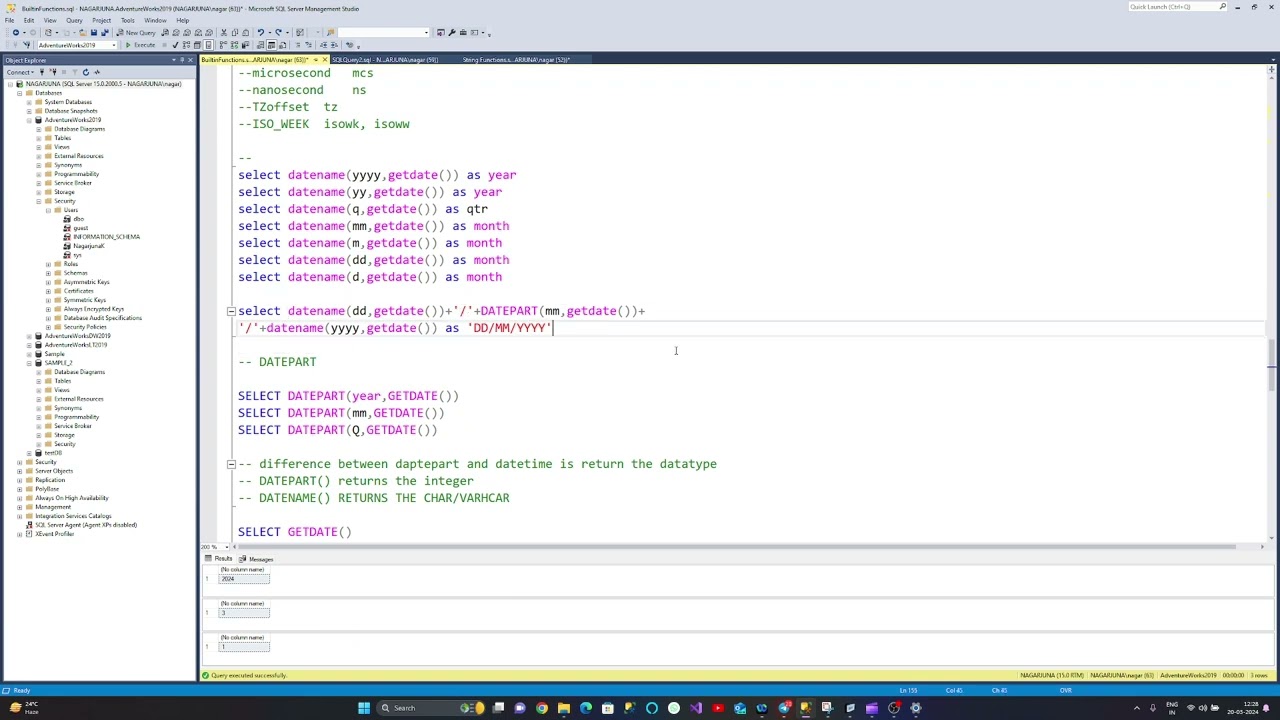
Task: Click the Navigate Backward arrow icon
Action: 15,32
